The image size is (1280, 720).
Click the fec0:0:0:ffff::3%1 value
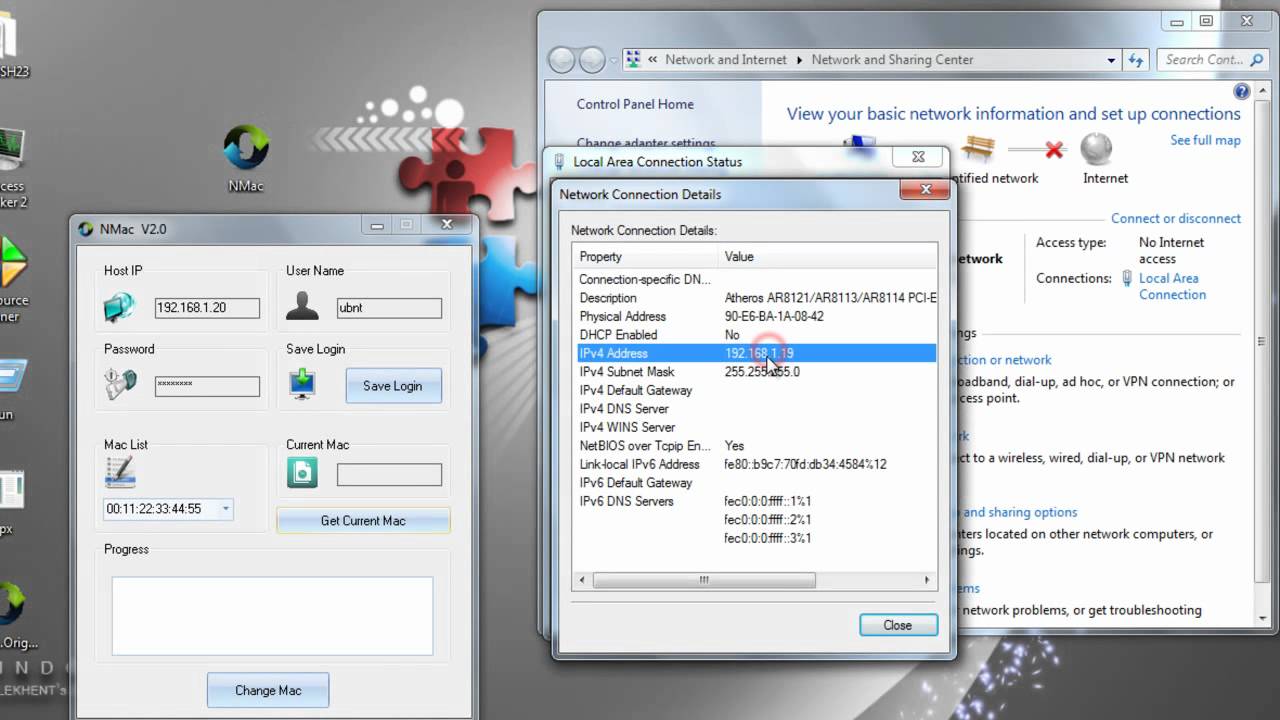point(767,538)
